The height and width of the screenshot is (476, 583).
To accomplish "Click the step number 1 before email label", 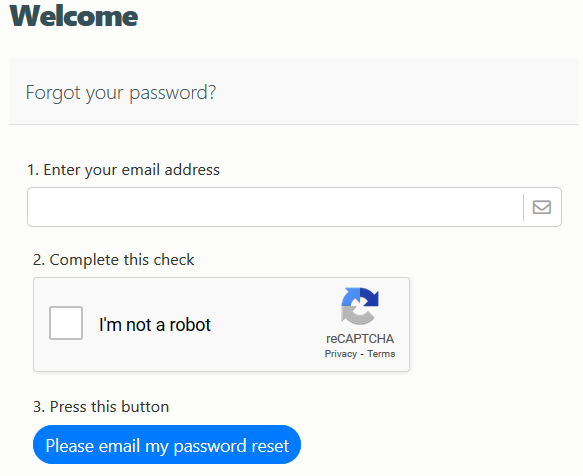I will (32, 170).
